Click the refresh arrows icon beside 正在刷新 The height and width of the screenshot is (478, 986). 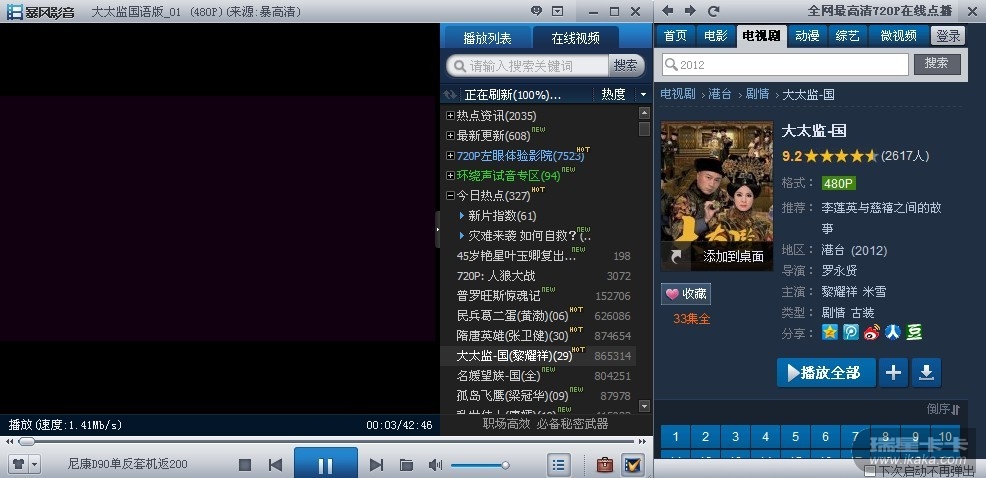click(x=450, y=94)
